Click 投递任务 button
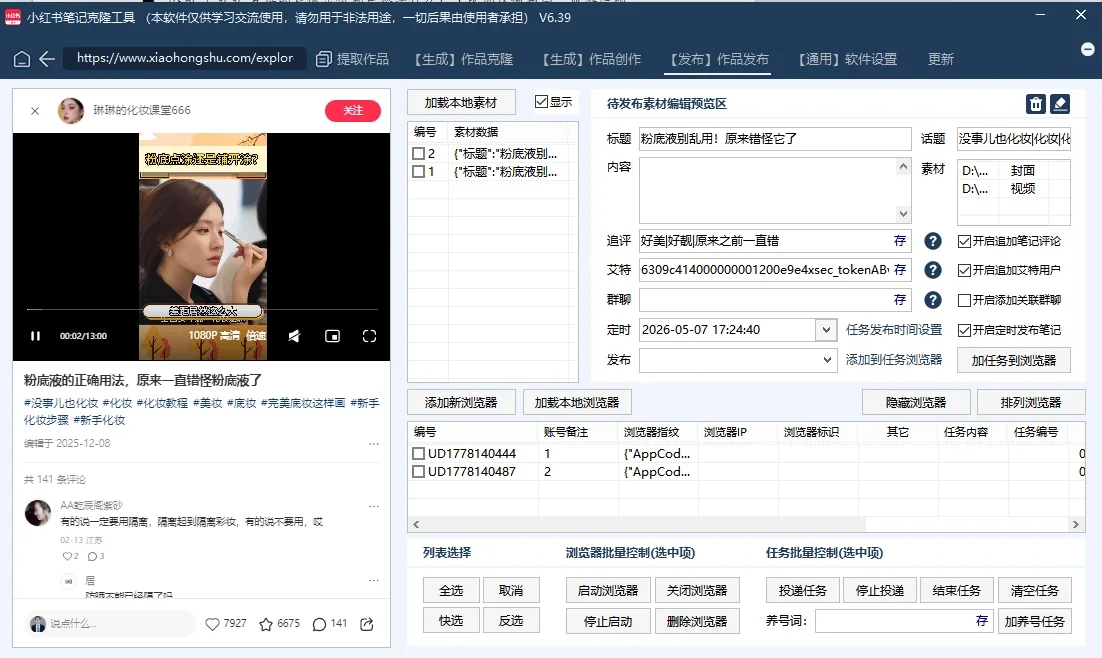This screenshot has height=658, width=1102. point(803,591)
